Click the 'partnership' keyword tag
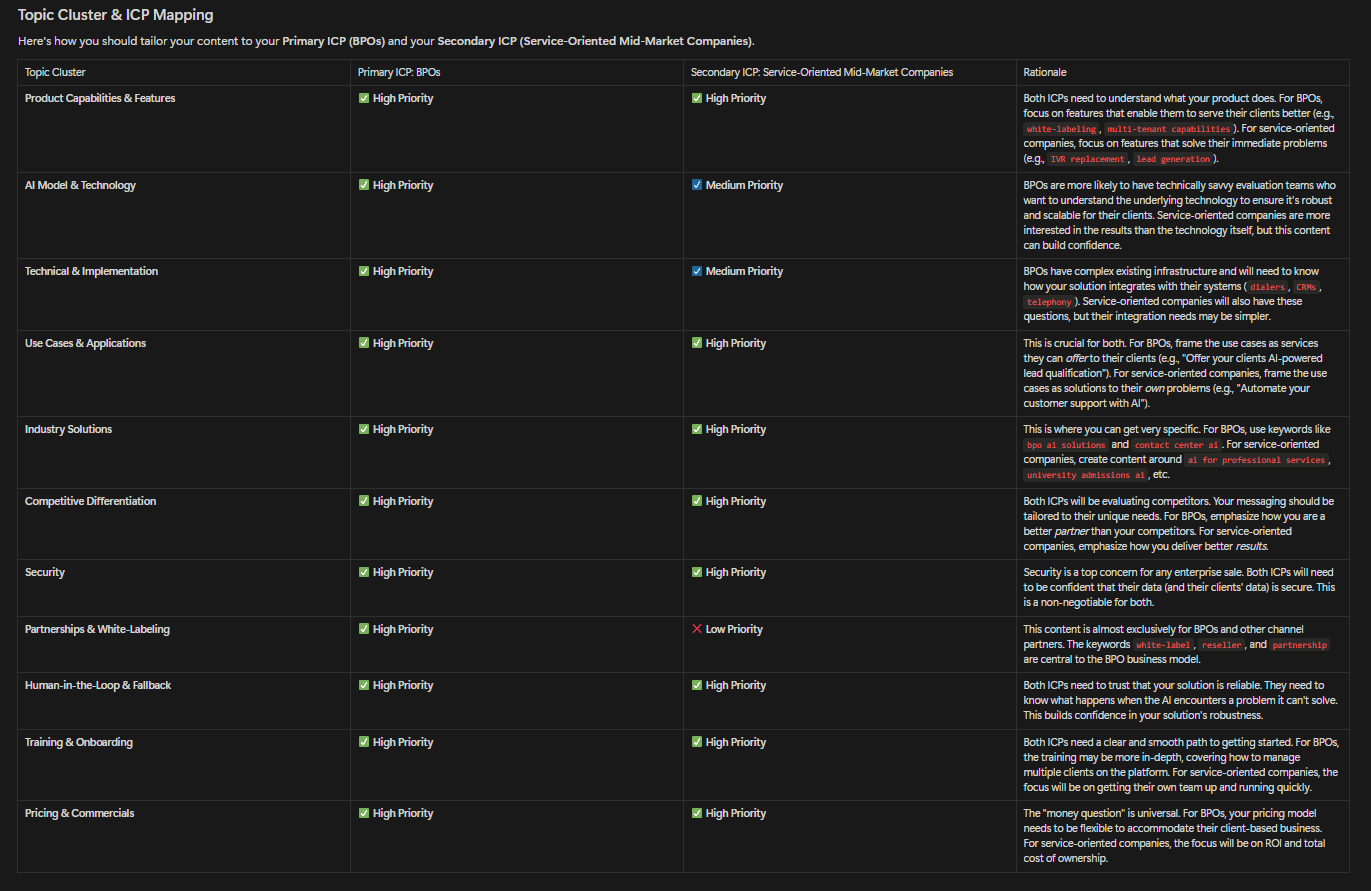The height and width of the screenshot is (891, 1371). tap(1300, 645)
